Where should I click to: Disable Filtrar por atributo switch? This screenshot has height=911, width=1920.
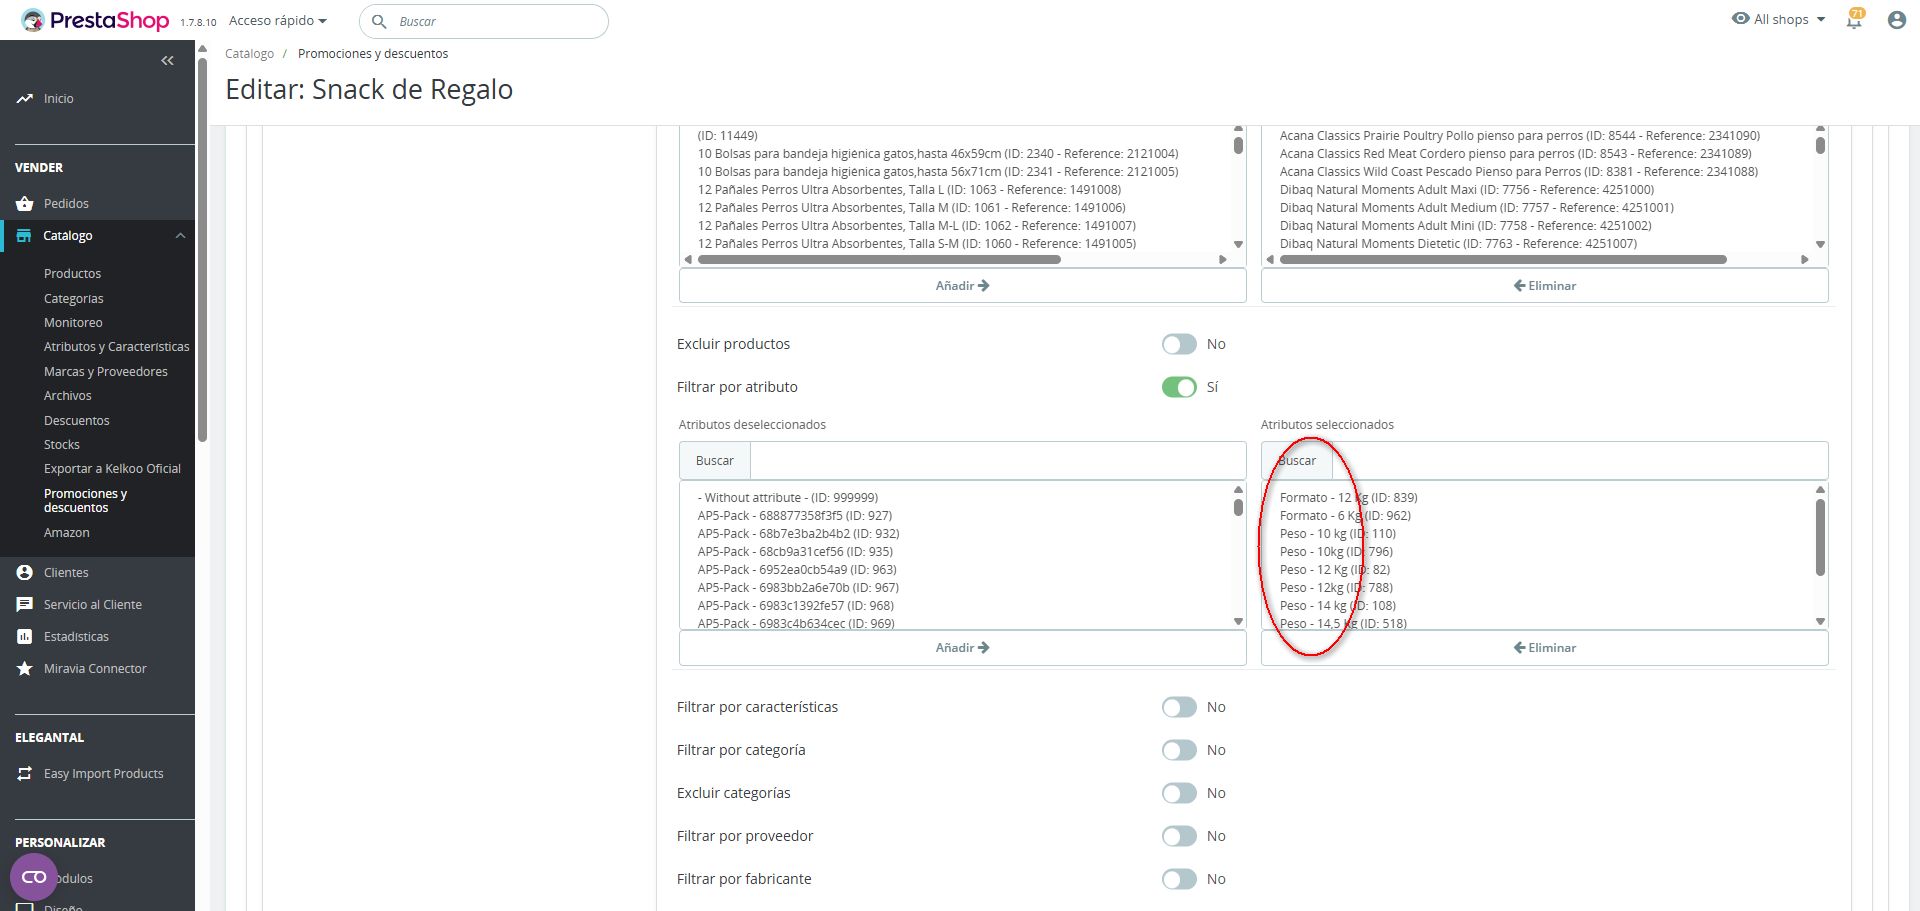[x=1179, y=387]
